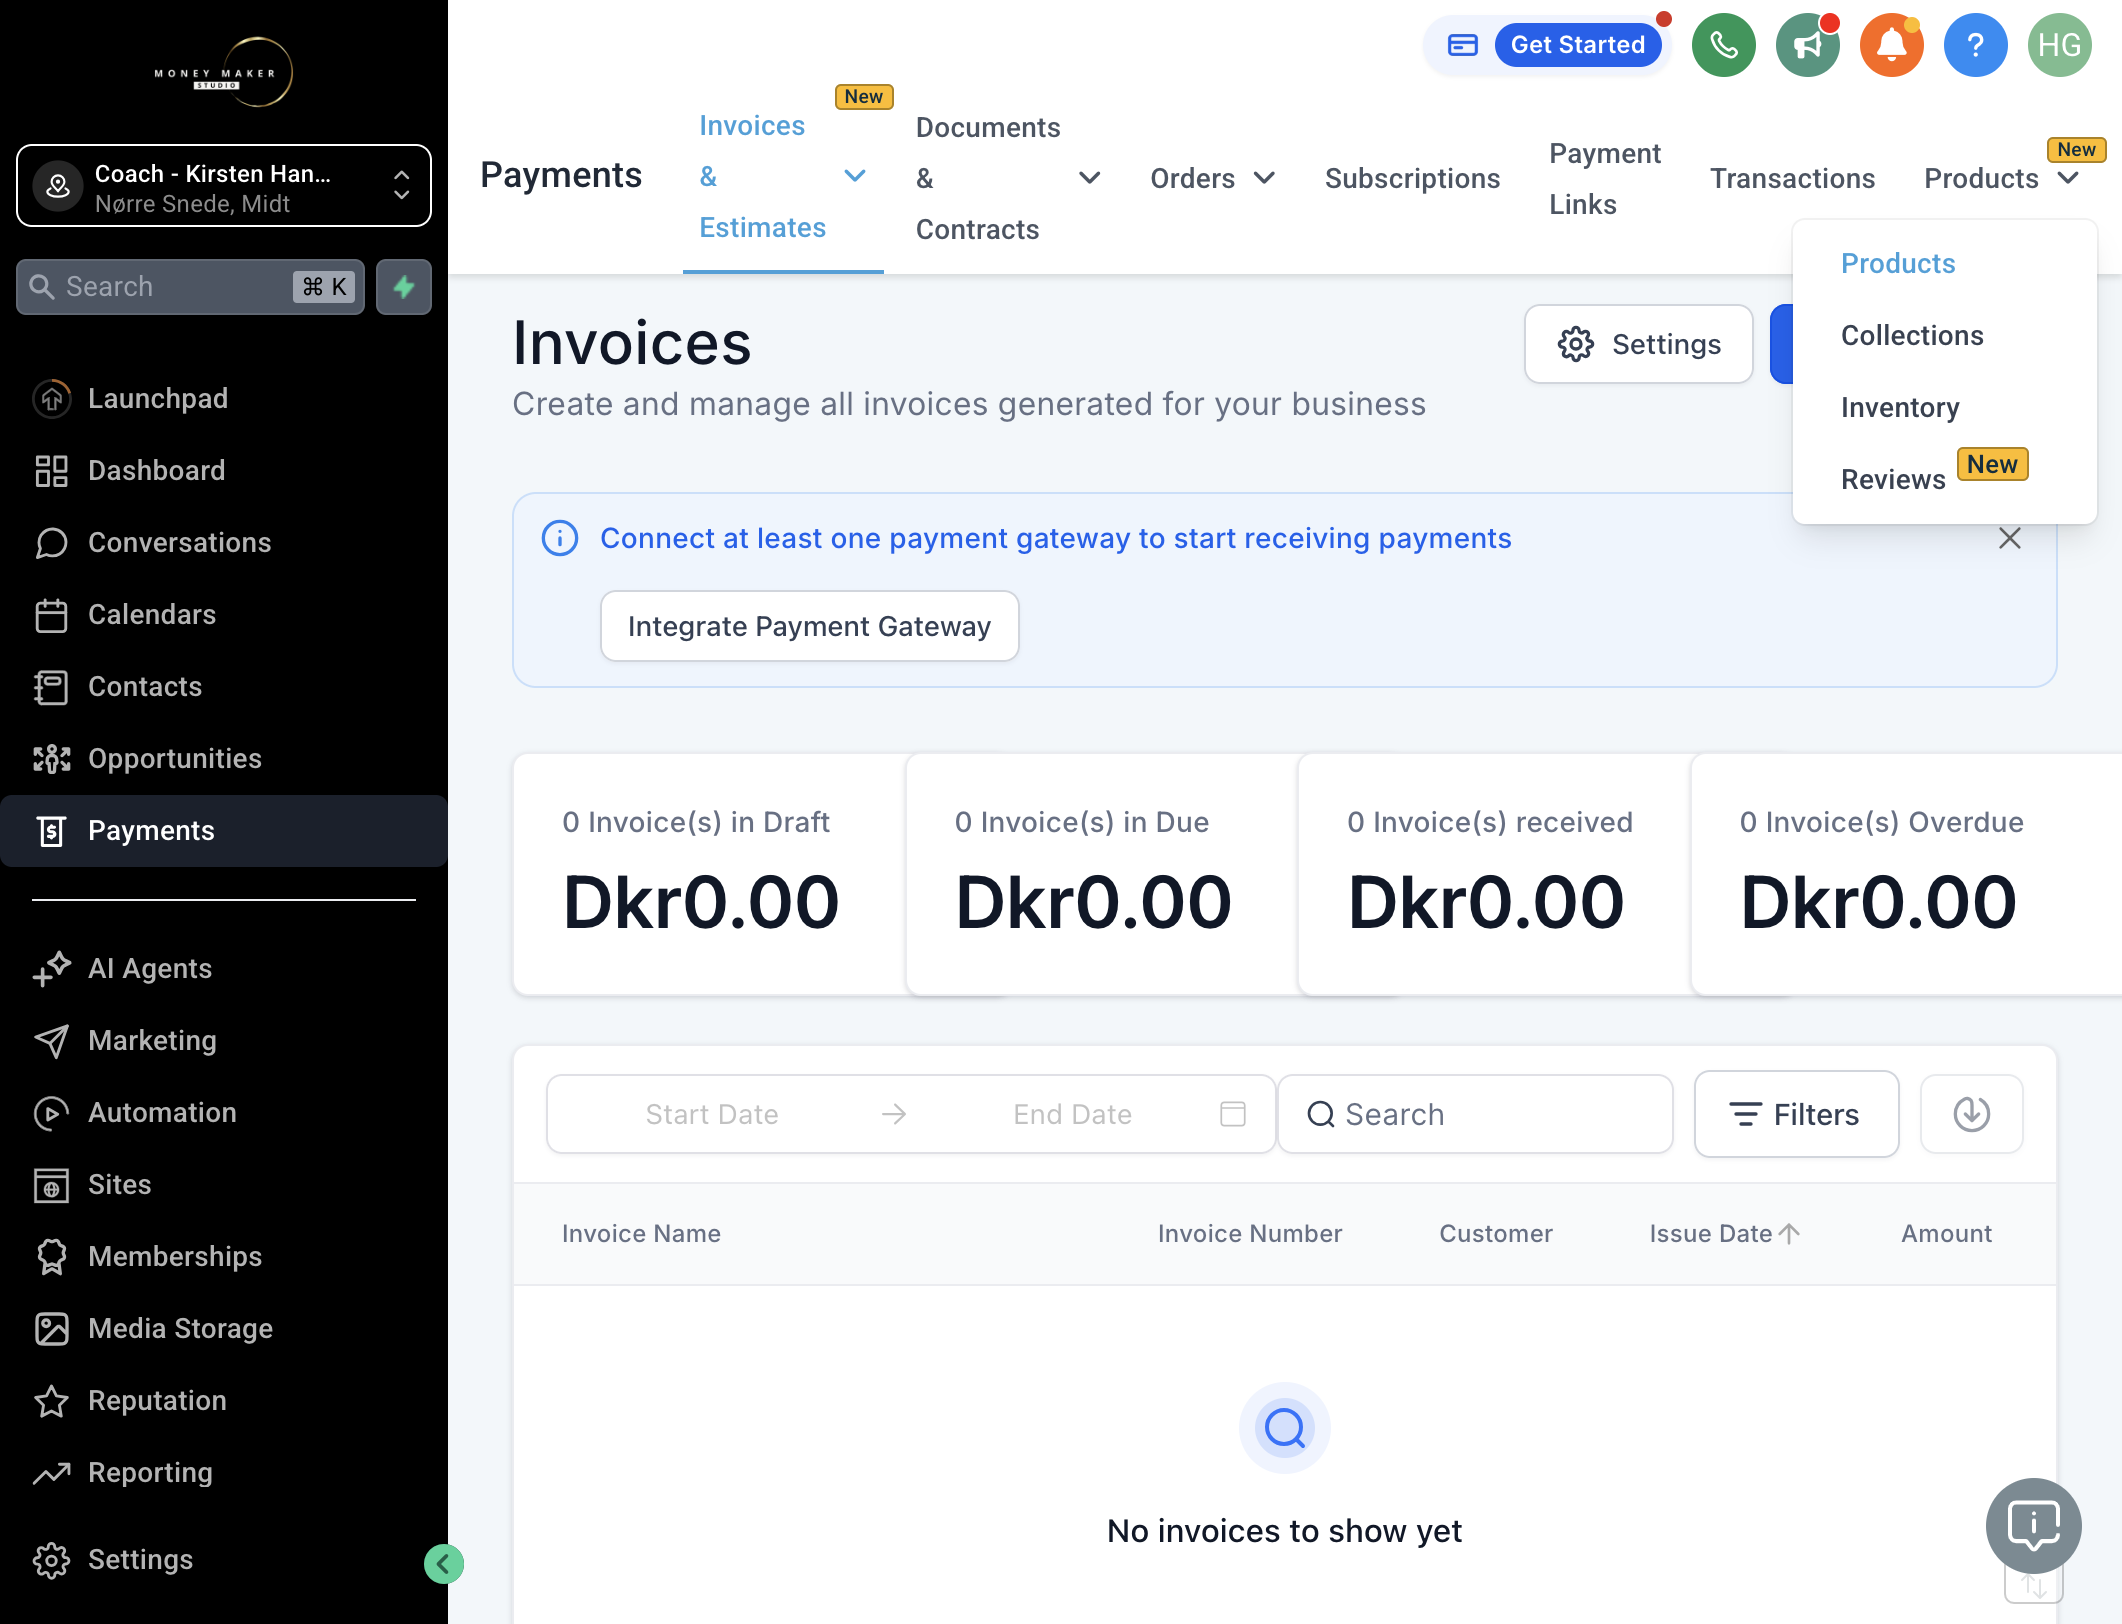Click the Get Started button

click(1577, 45)
